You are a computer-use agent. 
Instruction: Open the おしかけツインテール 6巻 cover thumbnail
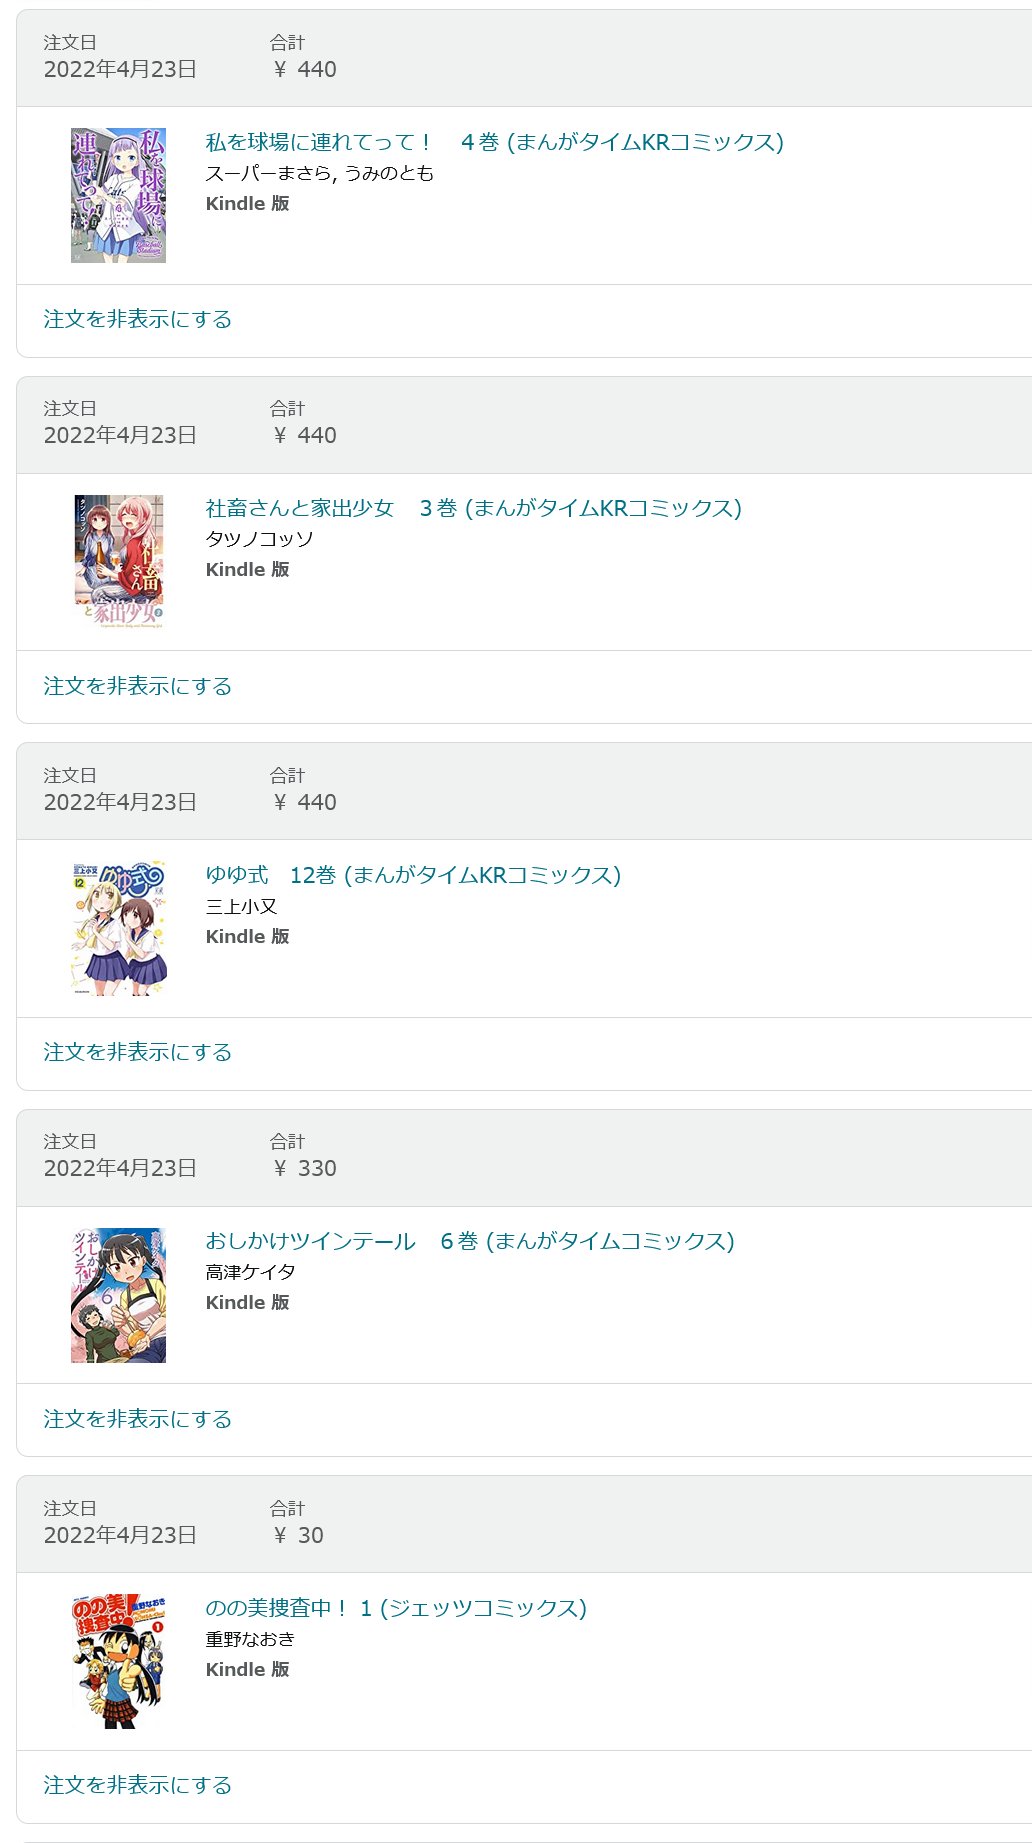click(x=118, y=1295)
